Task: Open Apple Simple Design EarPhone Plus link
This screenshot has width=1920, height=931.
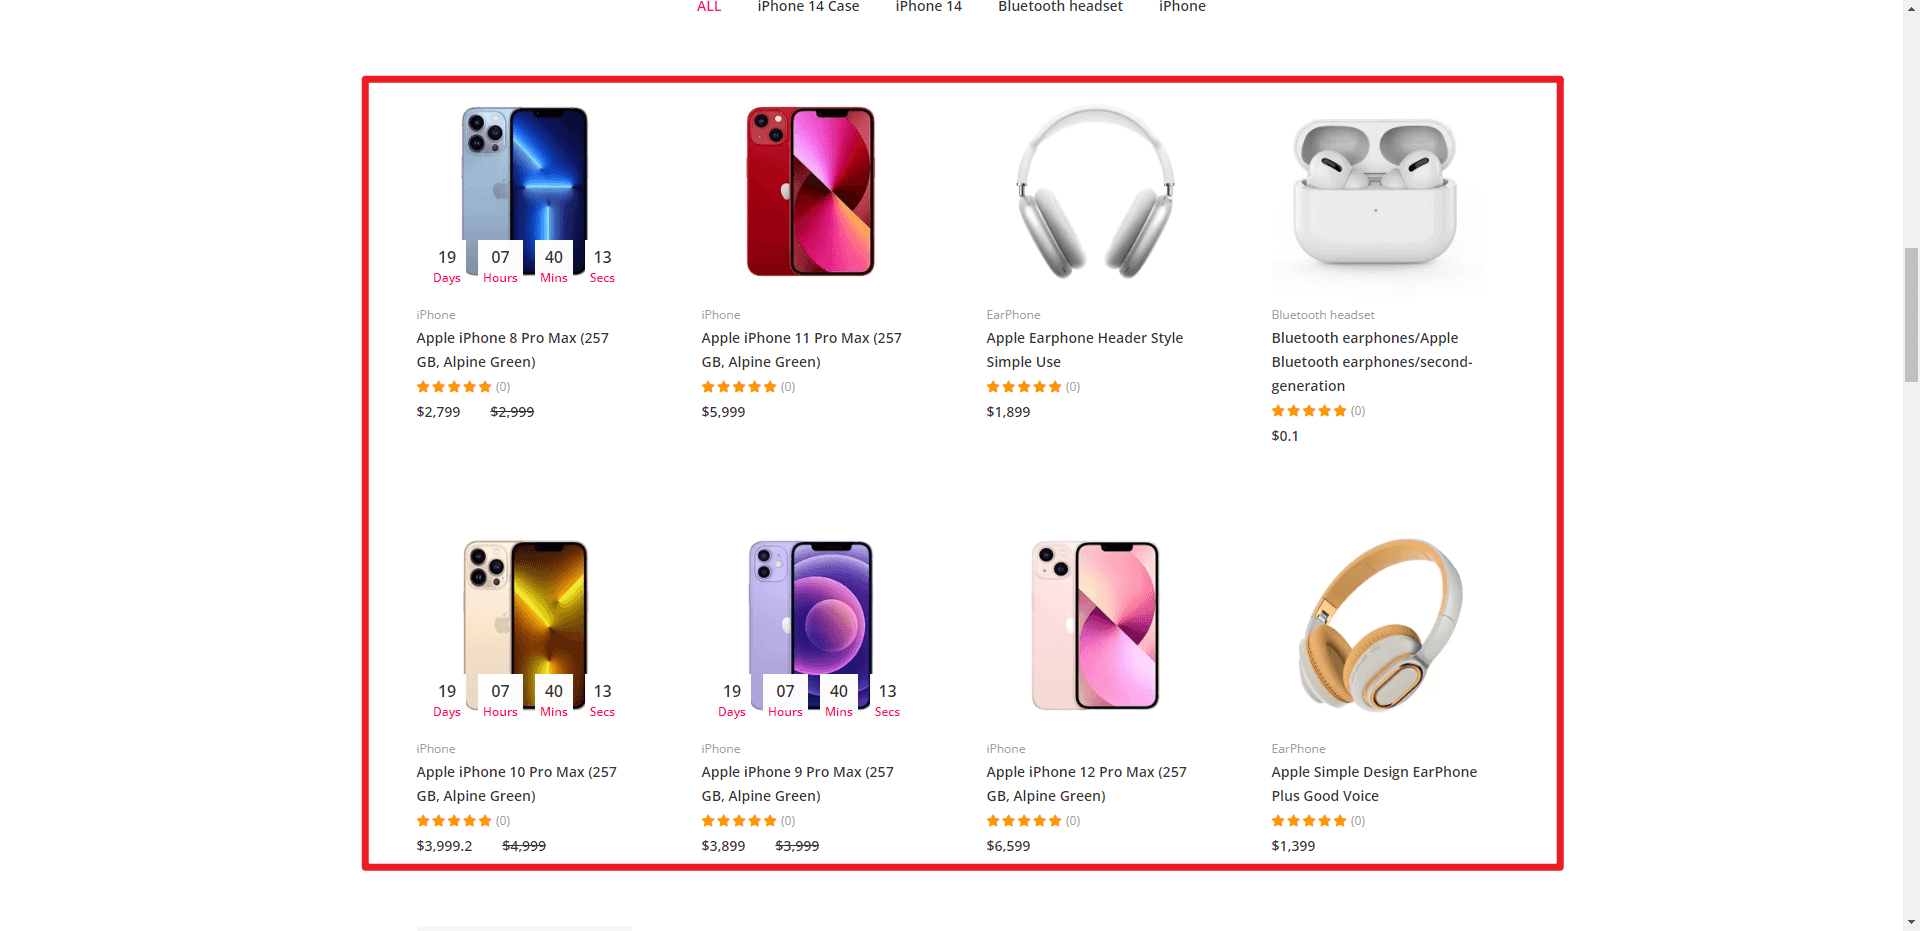Action: [1374, 784]
